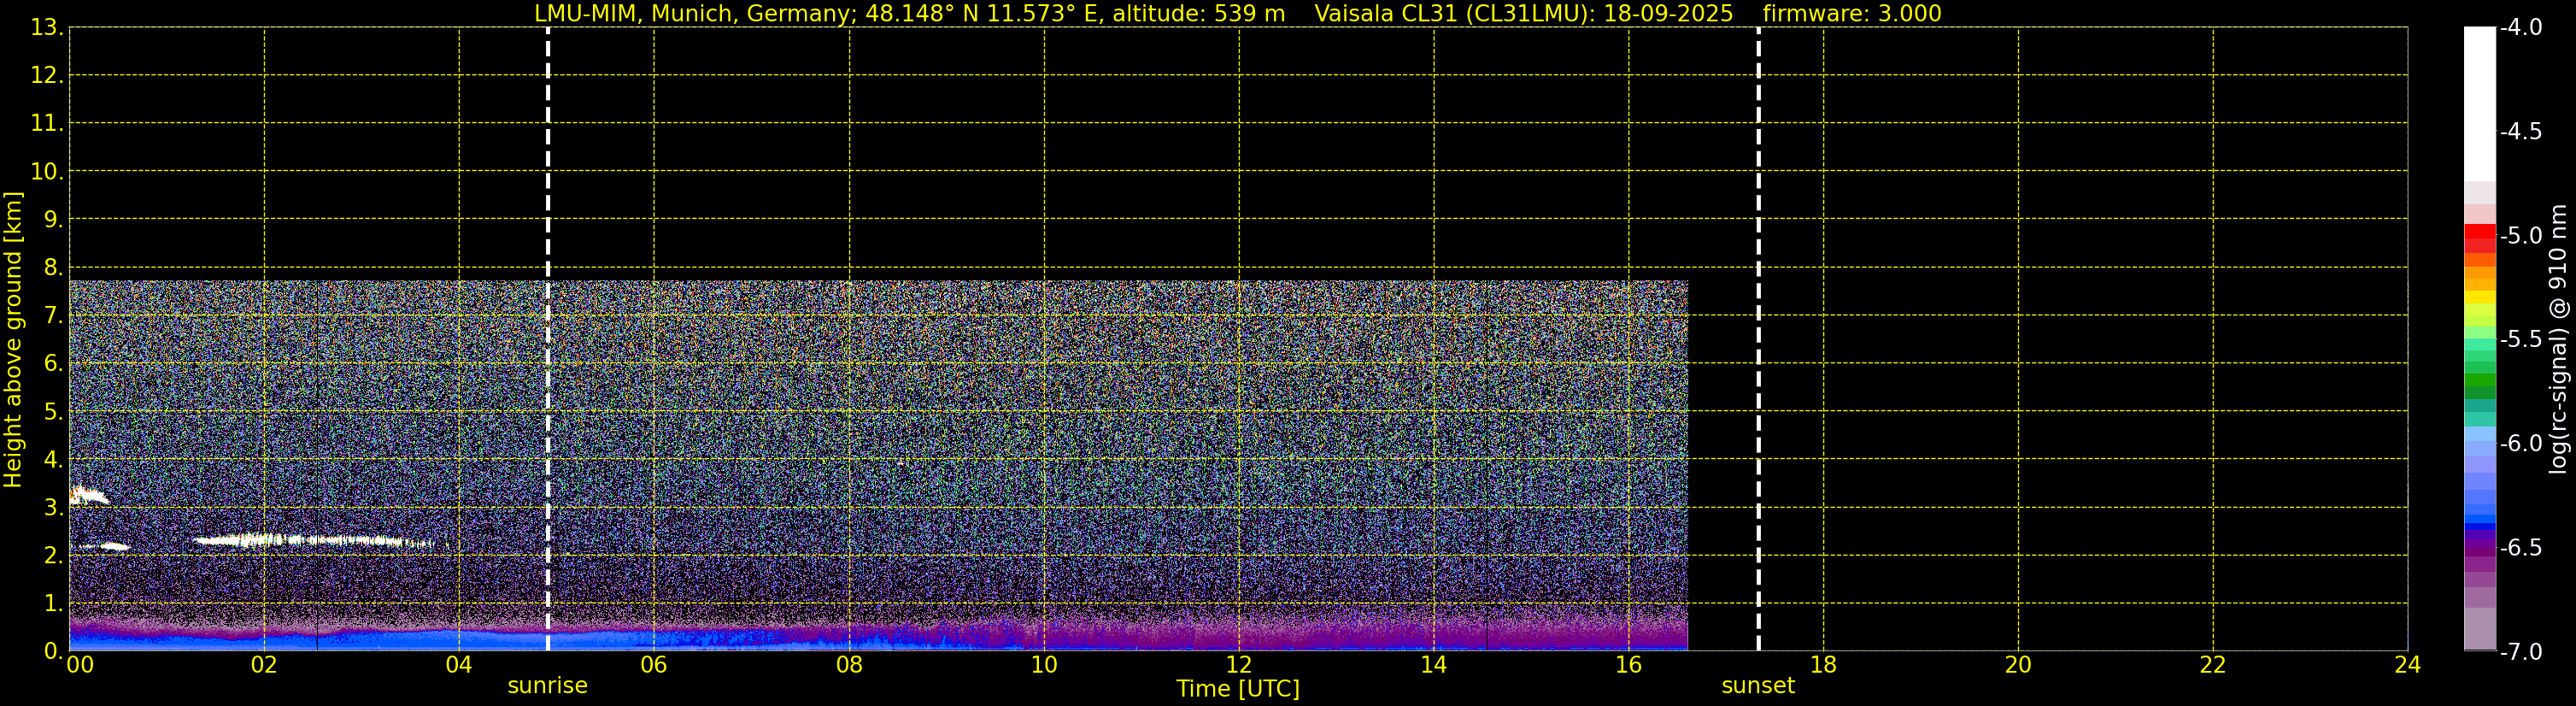The height and width of the screenshot is (706, 2576).
Task: Click the time-axis tick label '04'
Action: pos(459,665)
